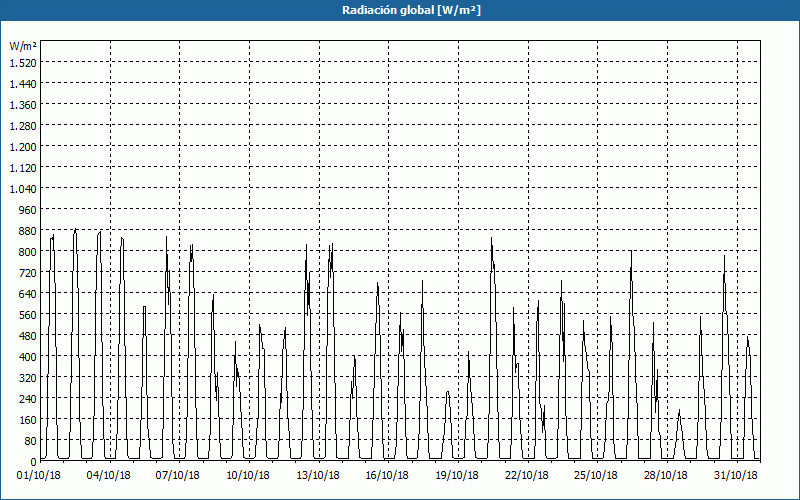Viewport: 800px width, 500px height.
Task: Click the 25/10/18 date label
Action: pos(596,476)
